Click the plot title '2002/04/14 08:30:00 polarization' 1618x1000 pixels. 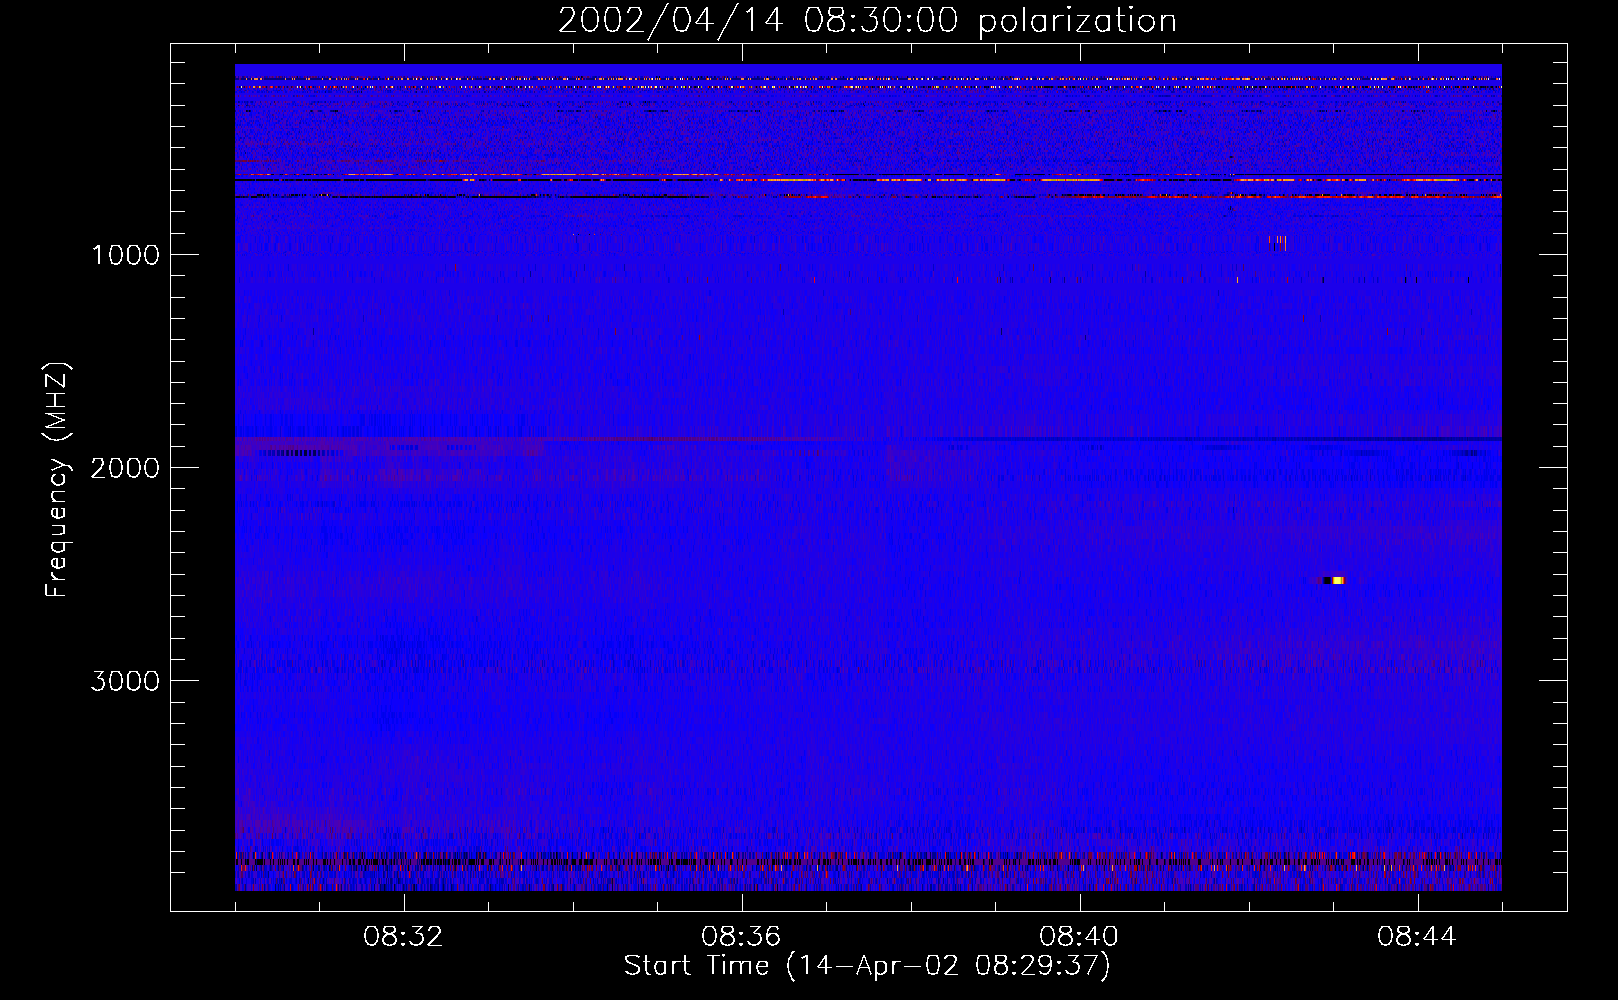pos(867,21)
